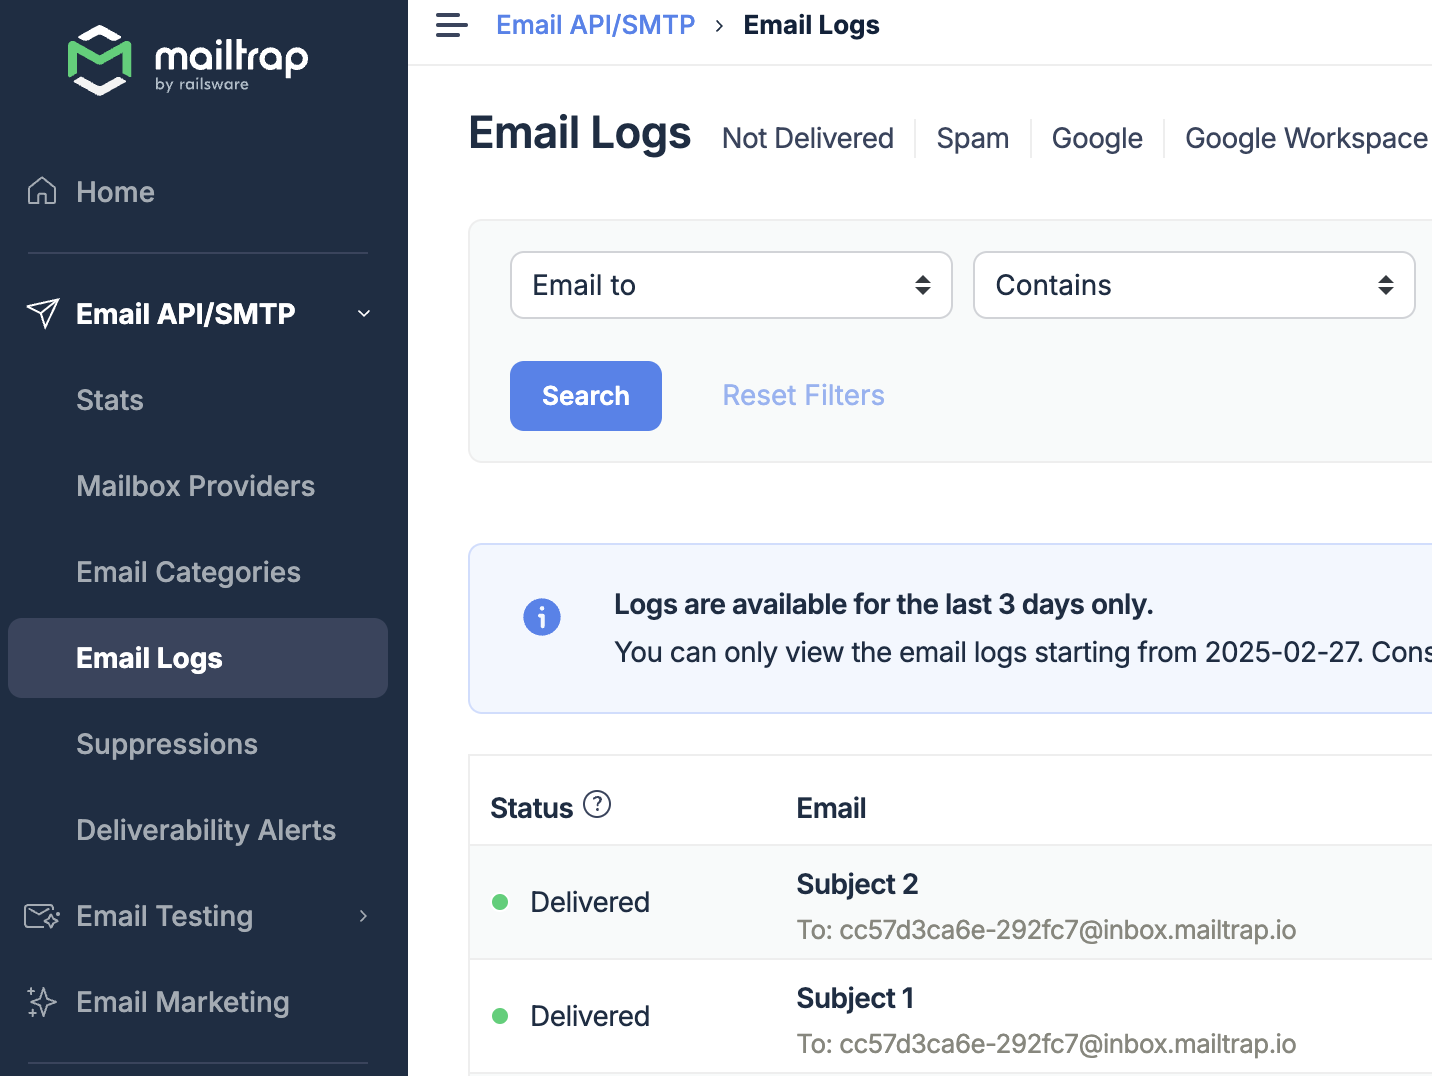Open the Email to filter dropdown
Screen dimensions: 1432x1076
tap(731, 285)
